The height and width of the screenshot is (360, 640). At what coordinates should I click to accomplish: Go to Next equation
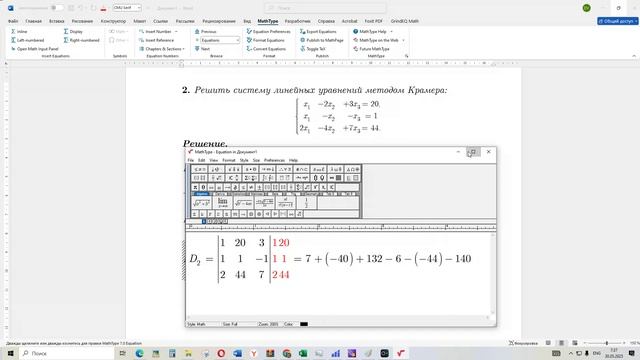[x=202, y=49]
